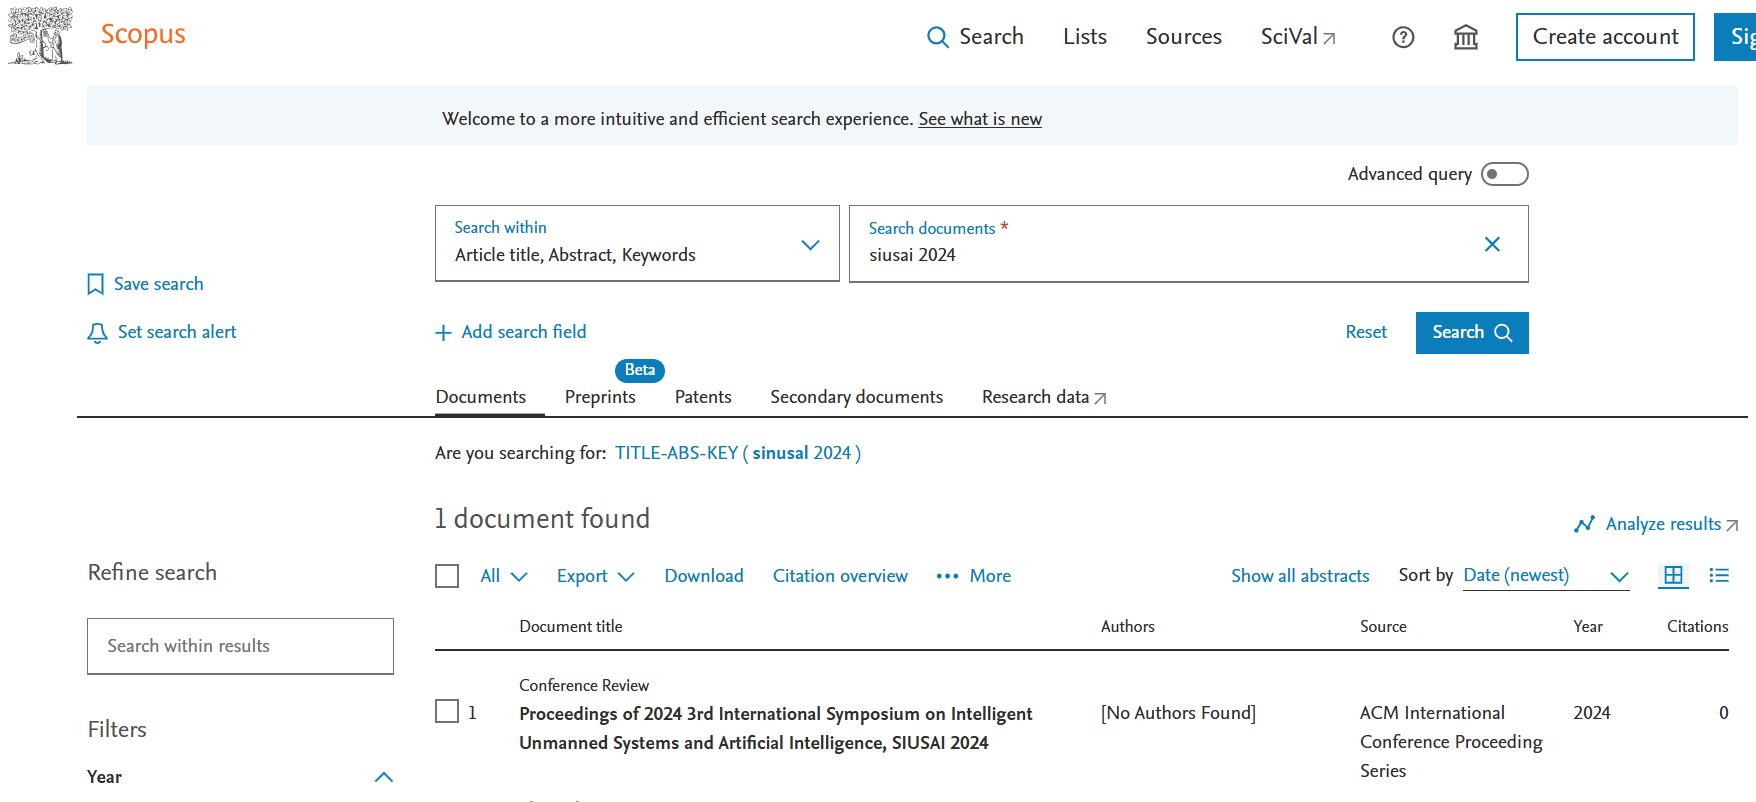
Task: Click the Create account button
Action: pos(1605,37)
